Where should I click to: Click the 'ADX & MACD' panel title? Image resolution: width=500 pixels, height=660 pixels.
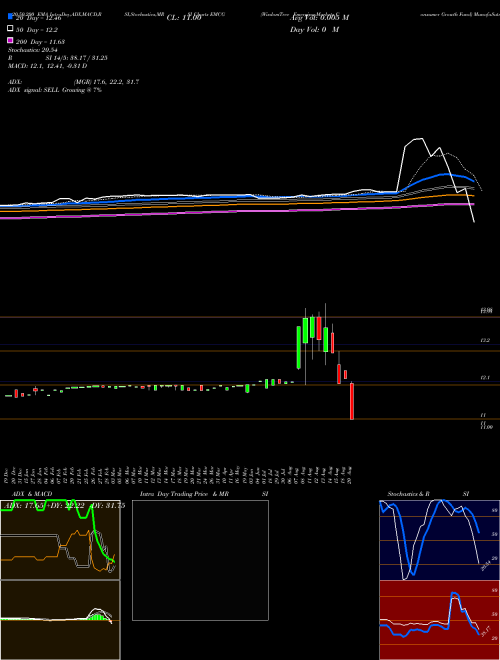[x=30, y=494]
